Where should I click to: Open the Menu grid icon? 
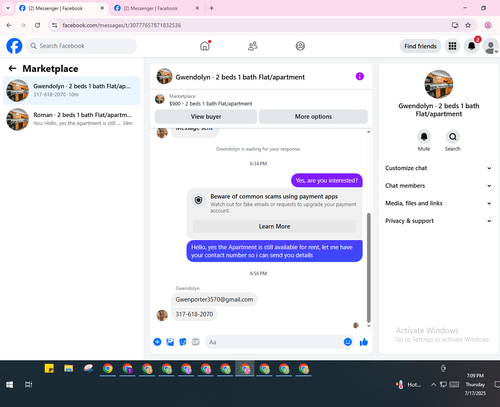(x=452, y=46)
